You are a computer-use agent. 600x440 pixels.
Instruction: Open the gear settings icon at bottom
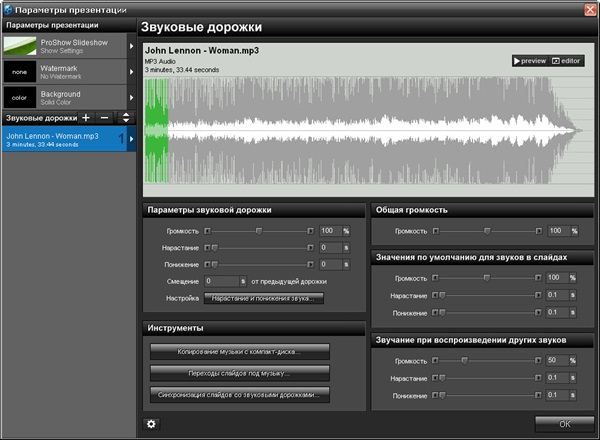point(151,424)
